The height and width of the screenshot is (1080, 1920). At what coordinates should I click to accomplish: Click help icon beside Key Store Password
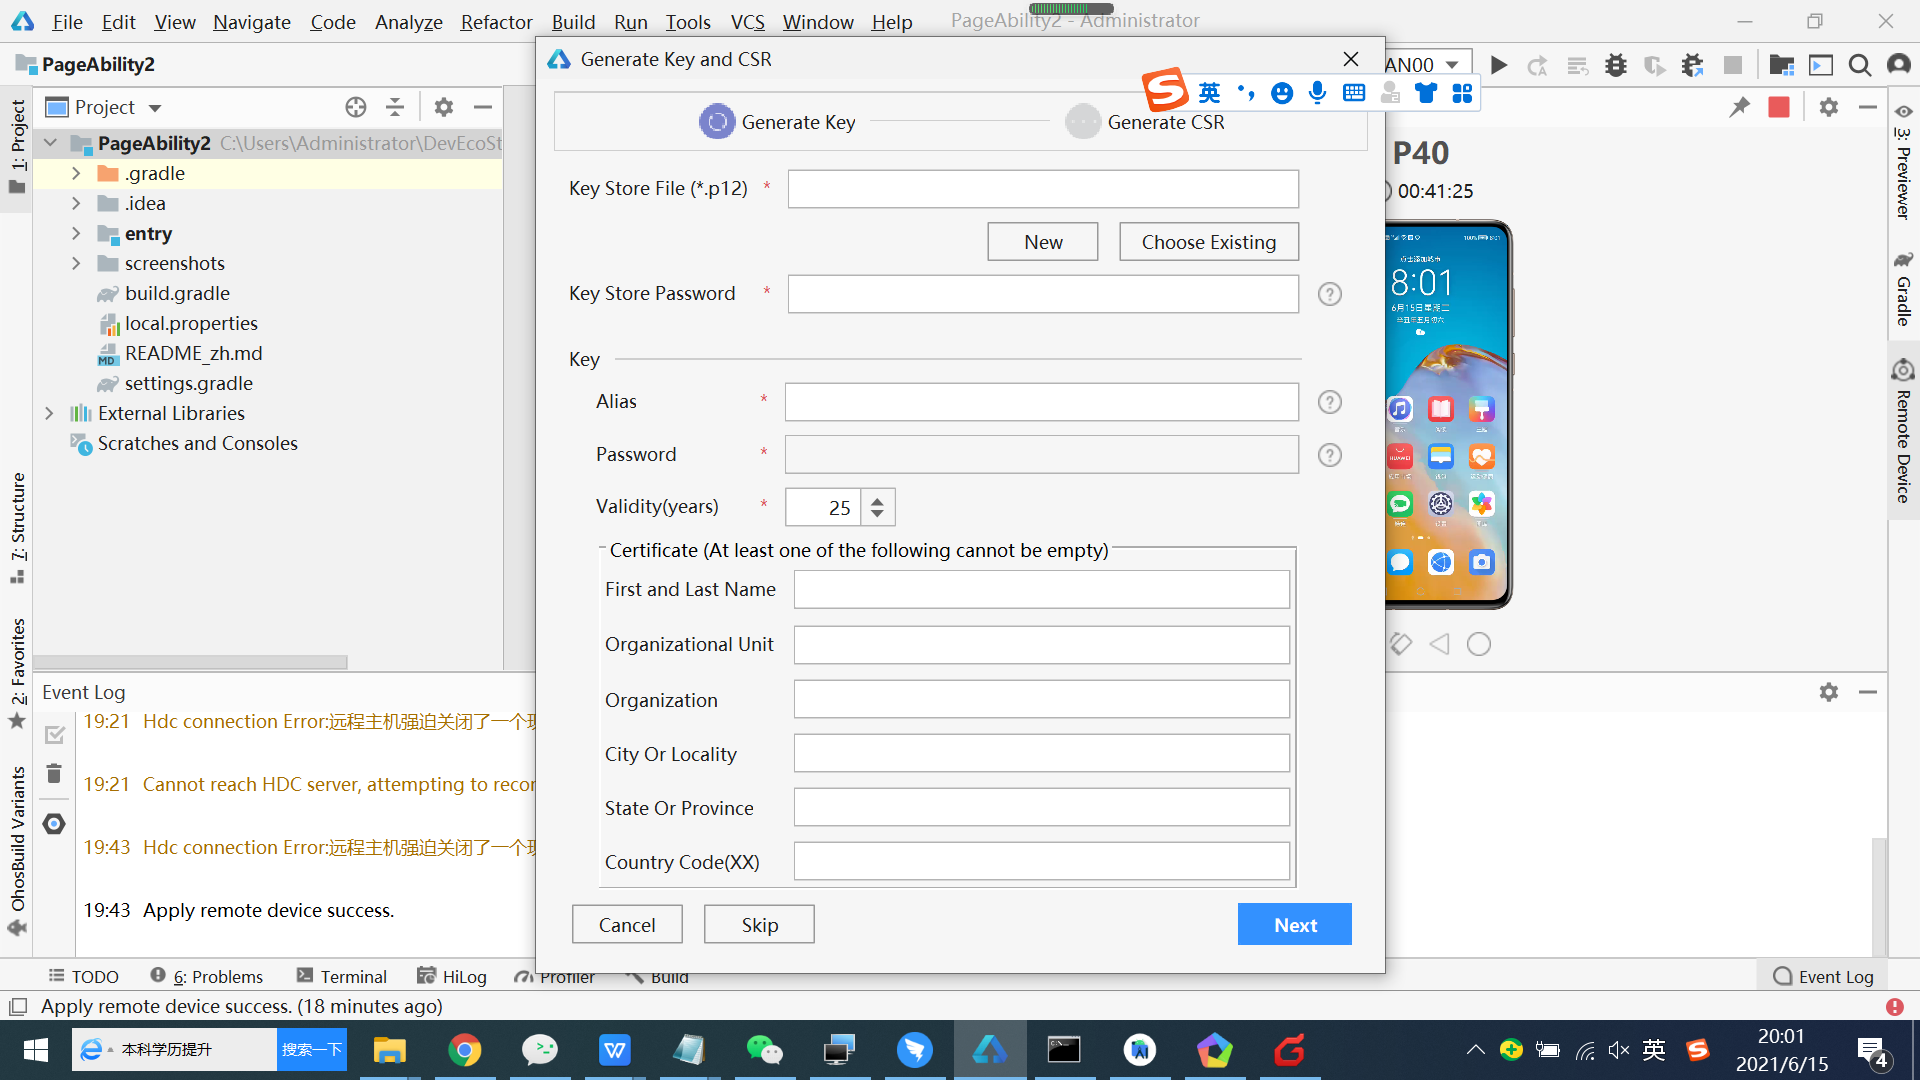tap(1329, 294)
